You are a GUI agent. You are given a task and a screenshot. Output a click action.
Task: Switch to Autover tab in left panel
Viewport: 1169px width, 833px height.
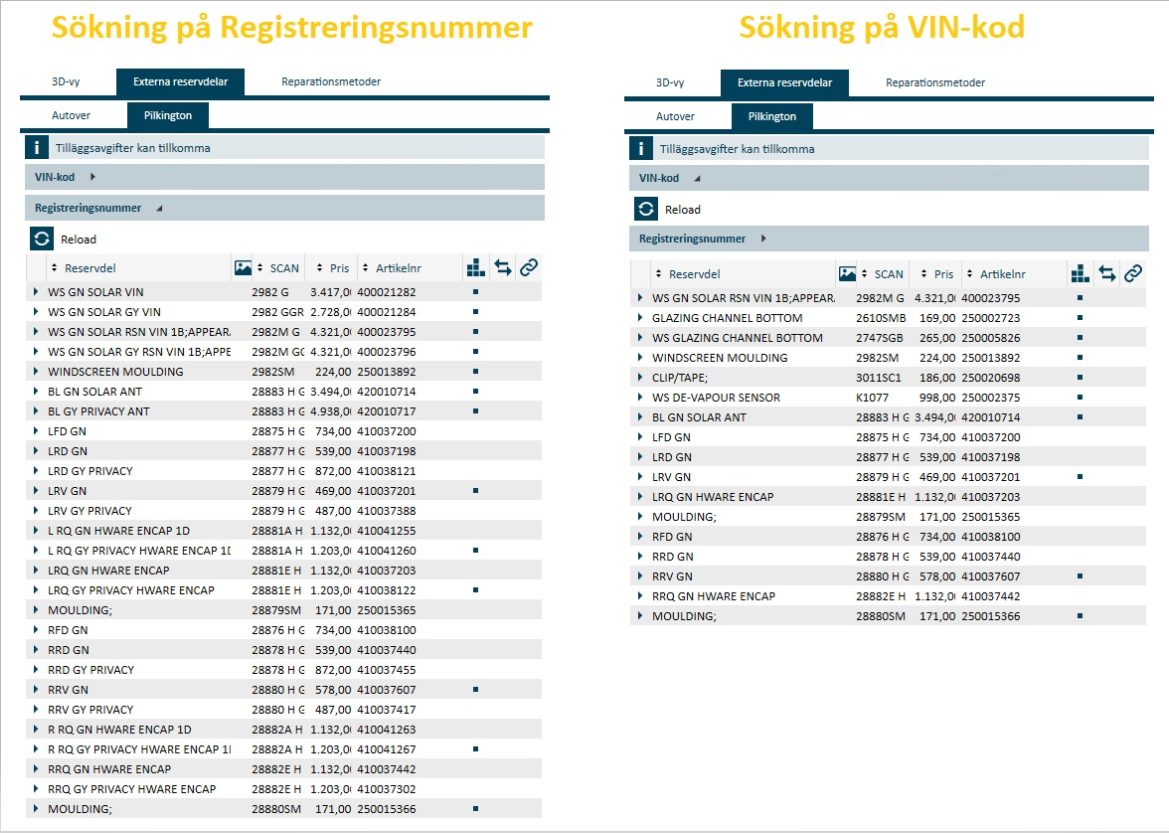coord(71,116)
